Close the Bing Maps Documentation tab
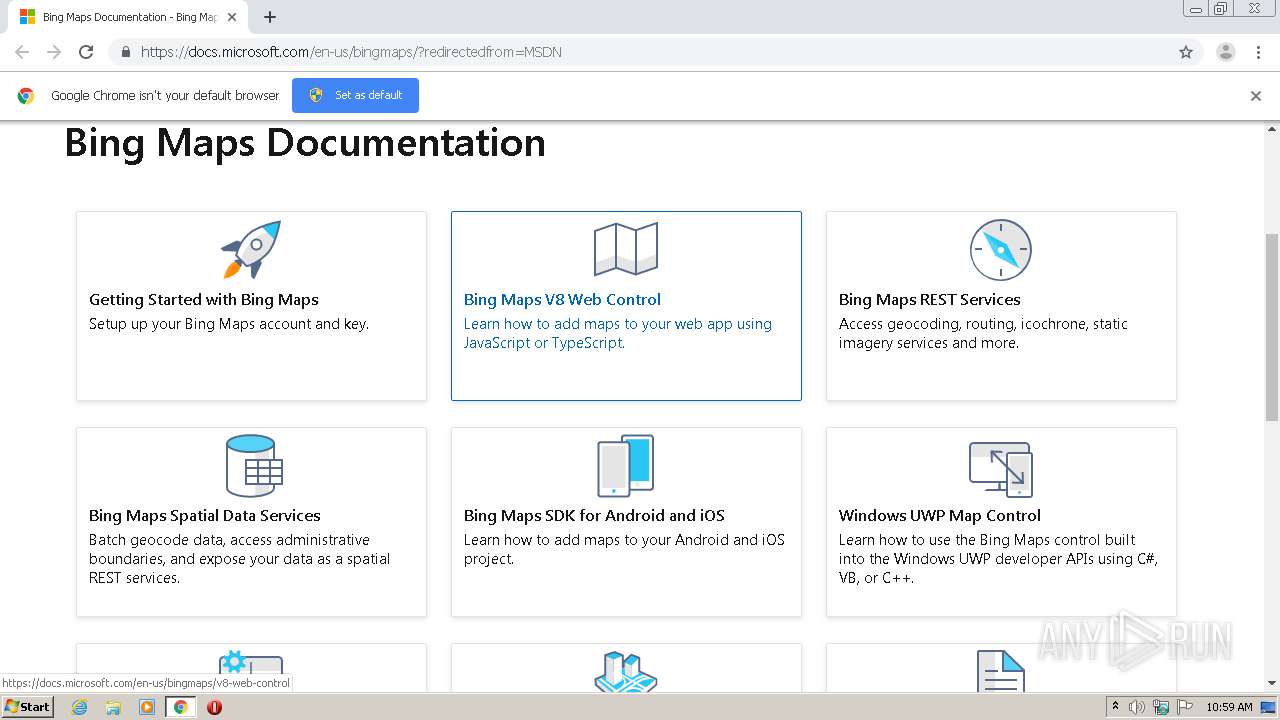The width and height of the screenshot is (1280, 720). coord(232,17)
